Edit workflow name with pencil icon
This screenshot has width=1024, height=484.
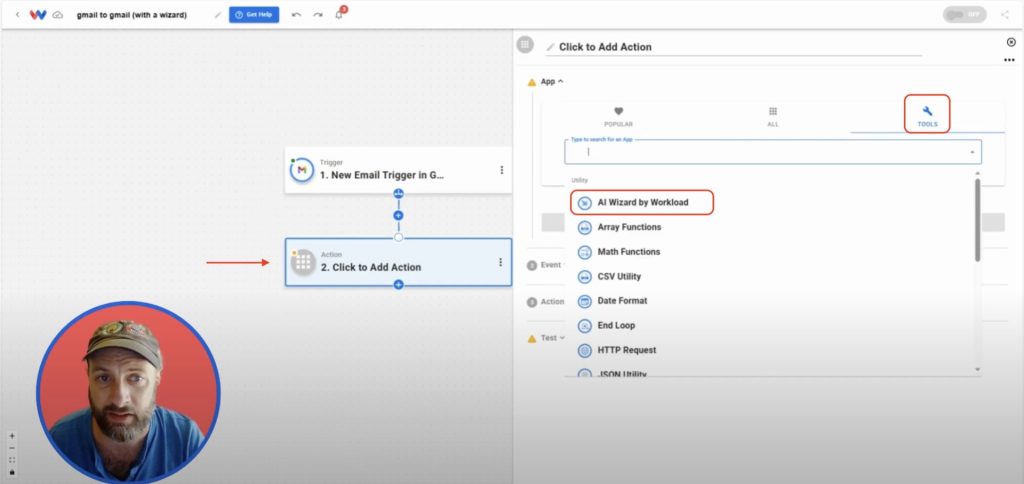pyautogui.click(x=217, y=14)
